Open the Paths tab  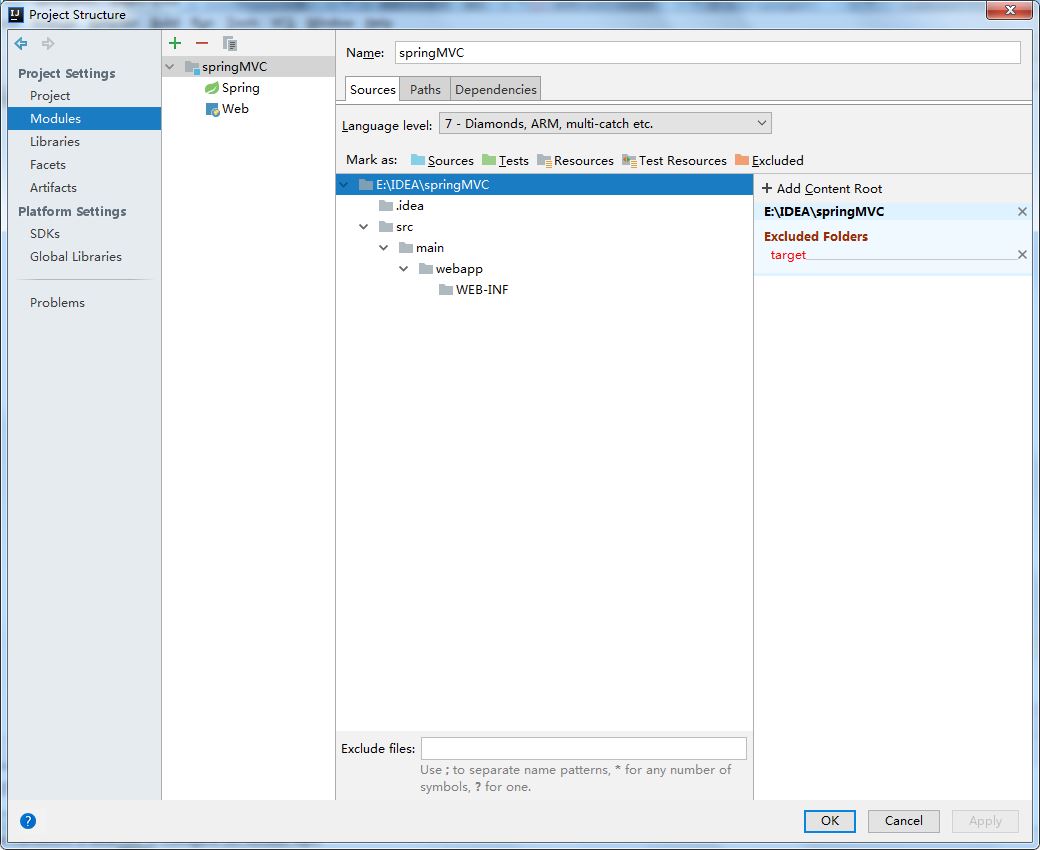click(425, 89)
